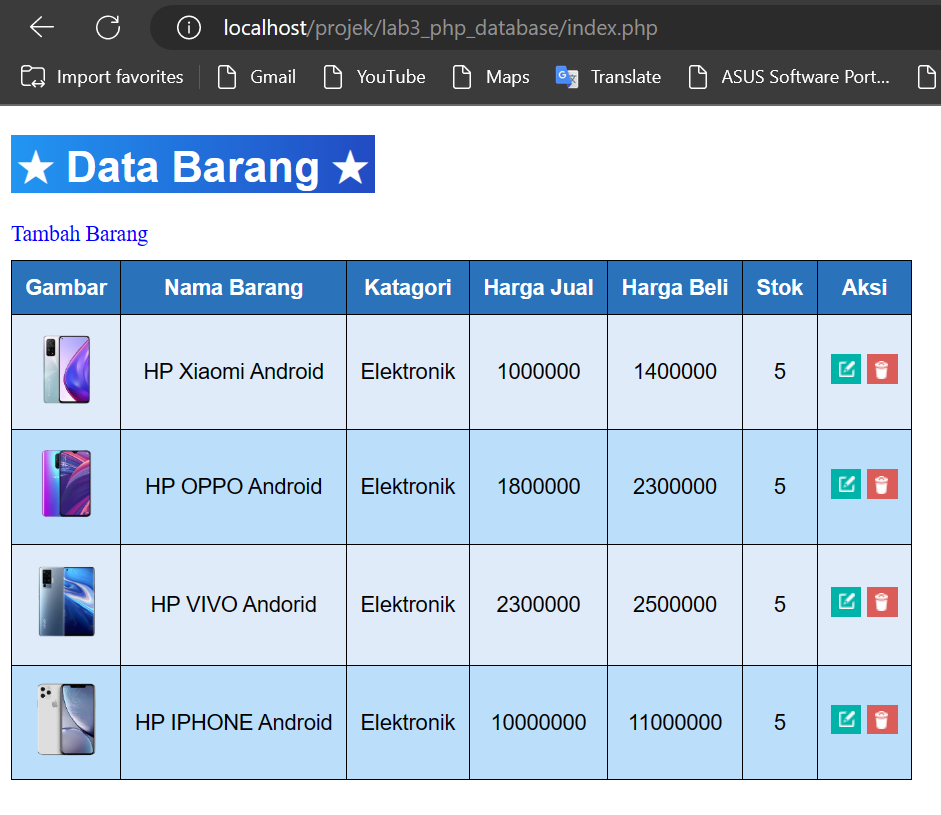Click the delete icon for HP Xiaomi Android

tap(882, 369)
